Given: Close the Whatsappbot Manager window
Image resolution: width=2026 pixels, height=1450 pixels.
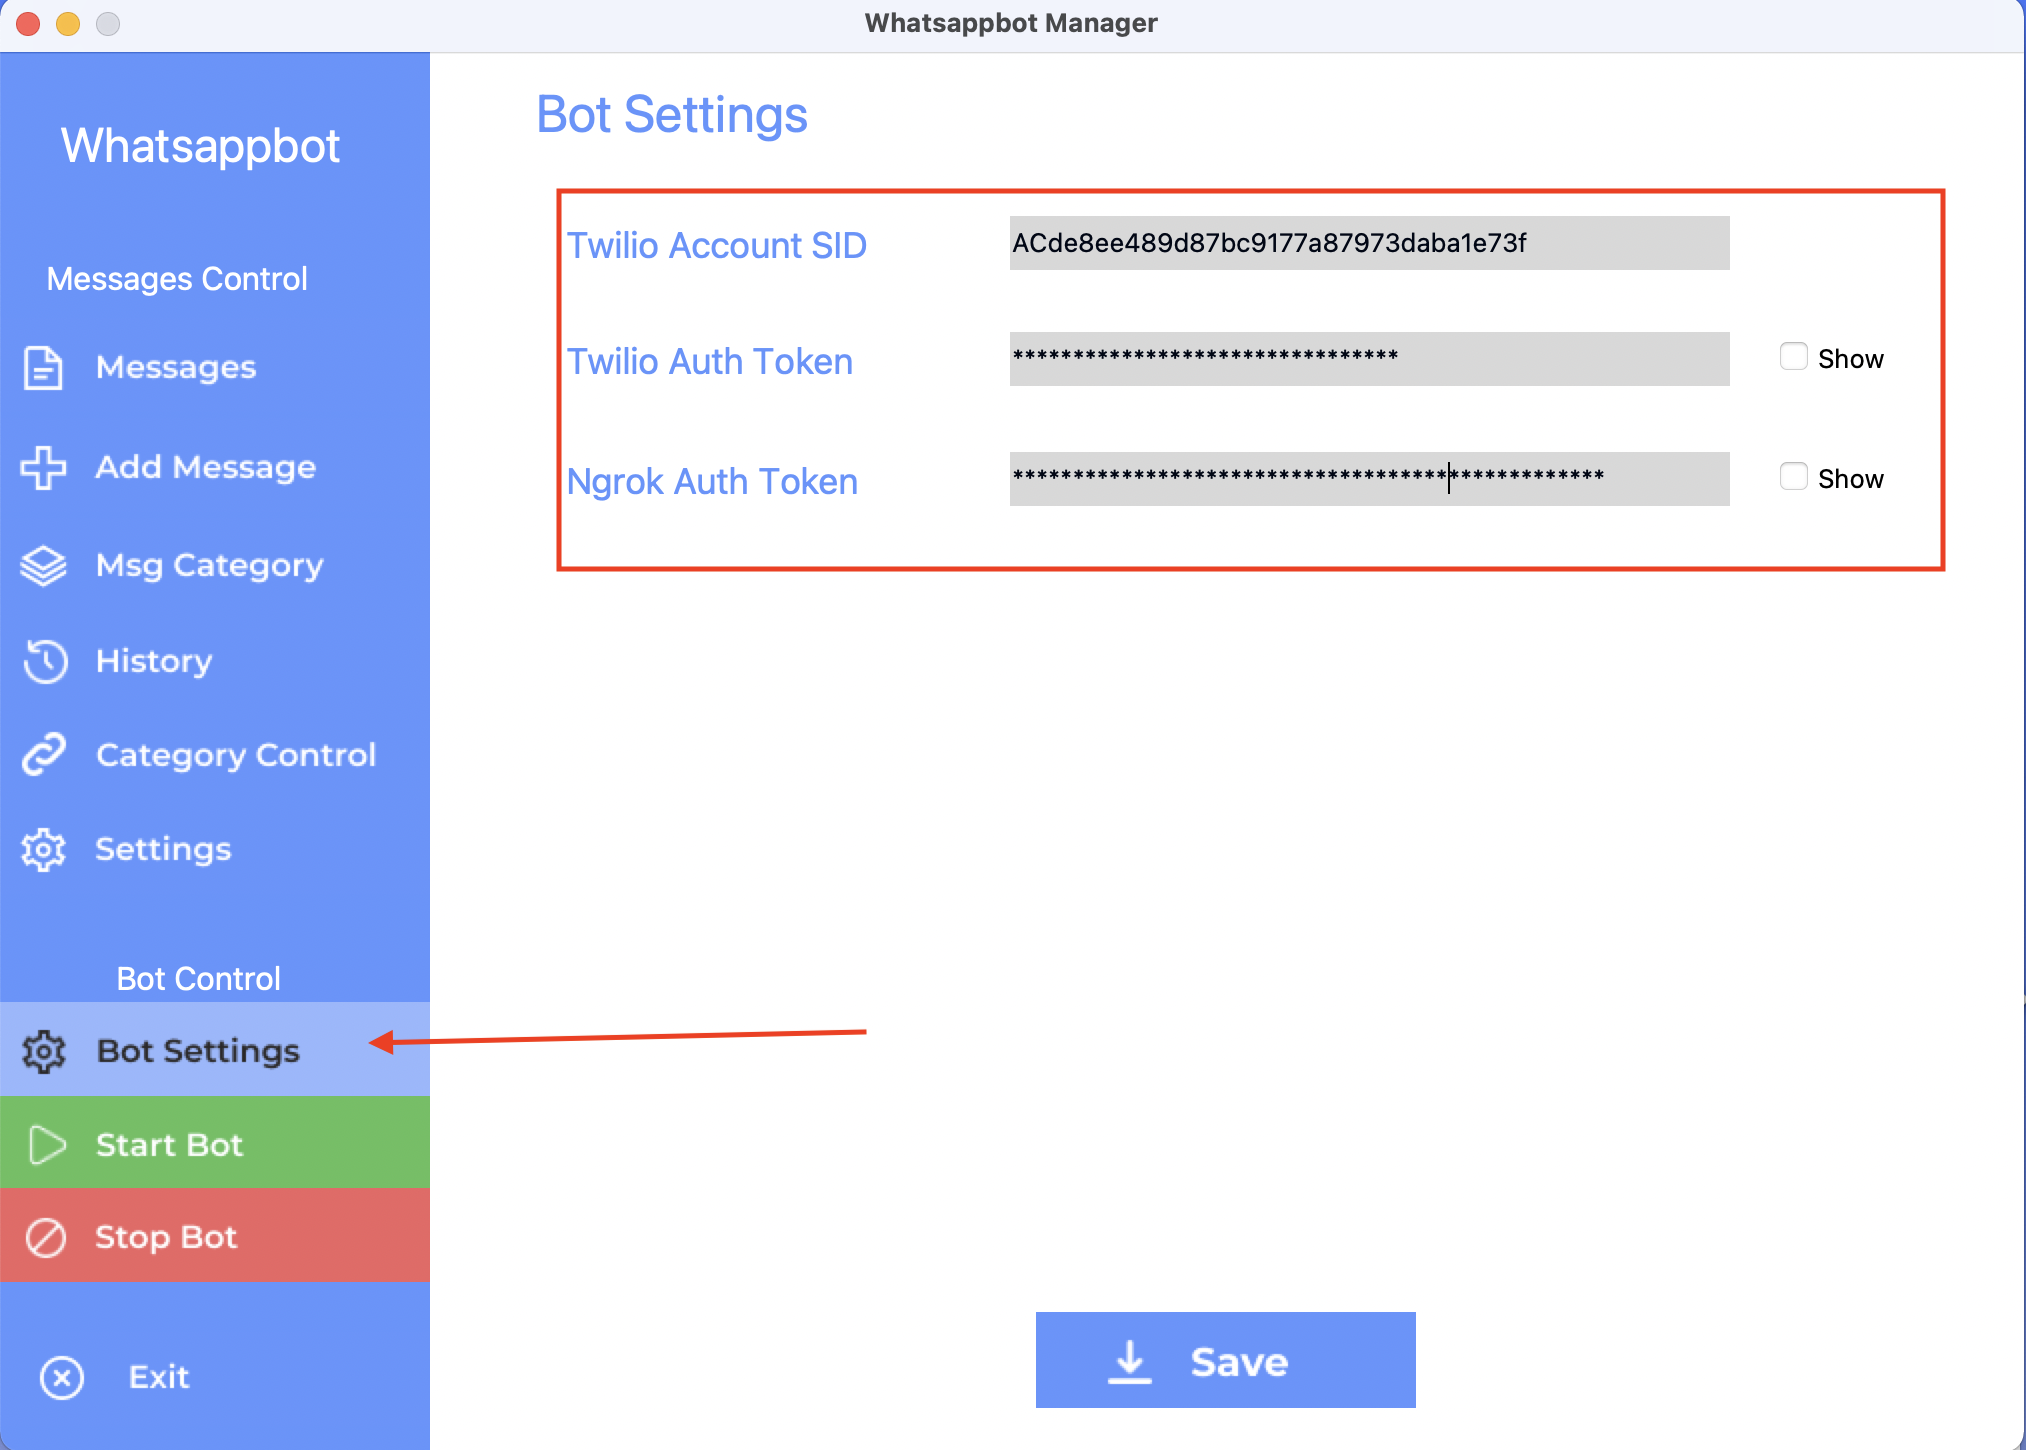Looking at the screenshot, I should pos(28,24).
